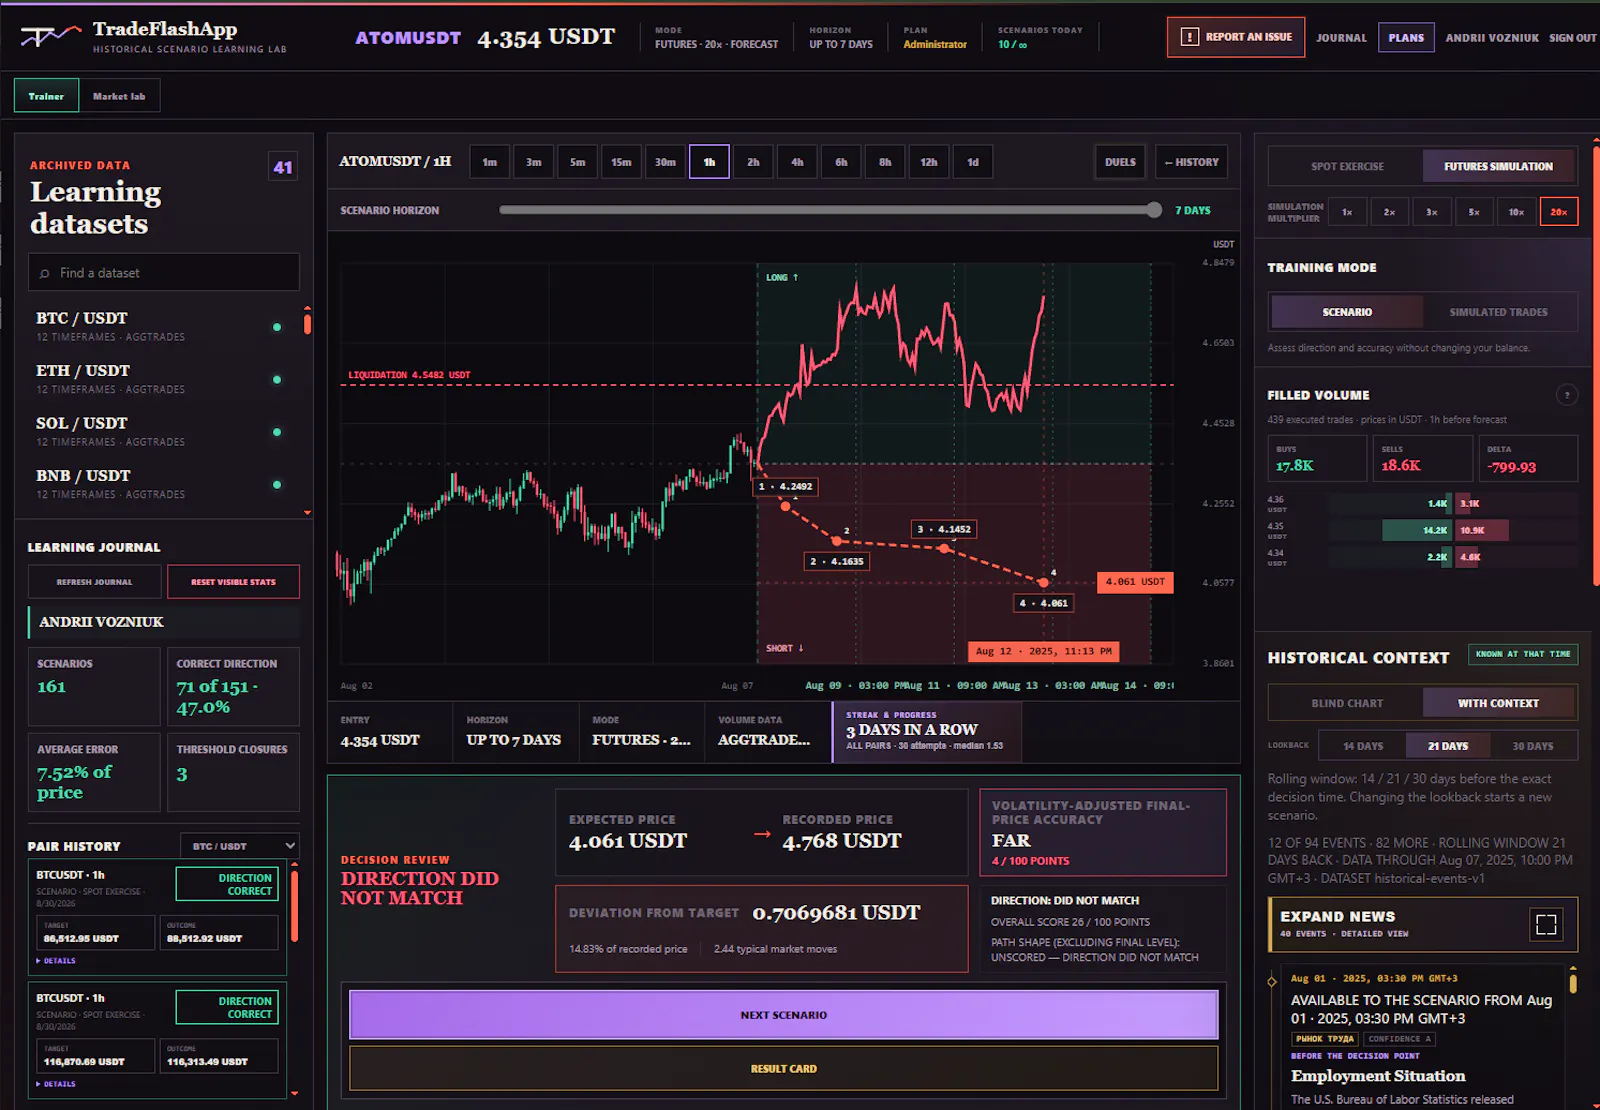Screen dimensions: 1600x1110
Task: Click the green status dot for BTC / USDT
Action: [x=277, y=327]
